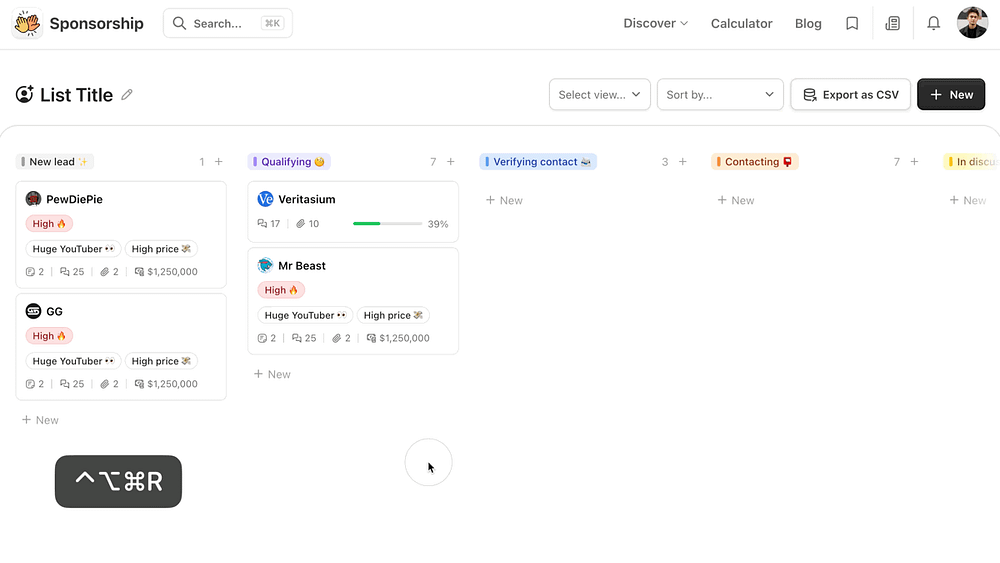Click the comments count 25 on PewDiePie card
This screenshot has width=1000, height=563.
(x=72, y=272)
